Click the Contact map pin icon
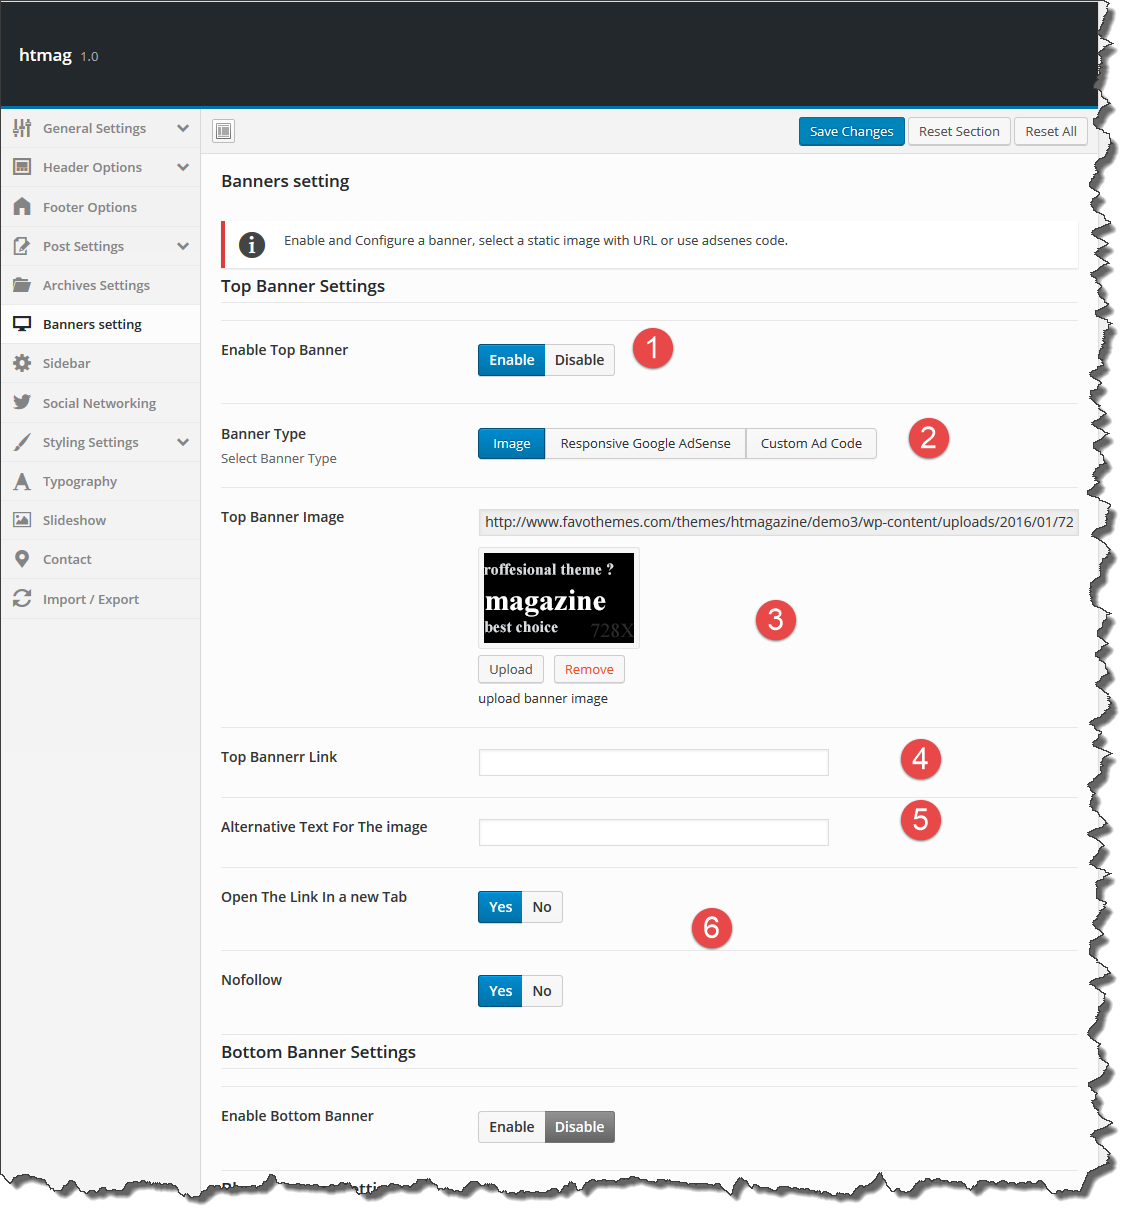The image size is (1134, 1219). 22,559
